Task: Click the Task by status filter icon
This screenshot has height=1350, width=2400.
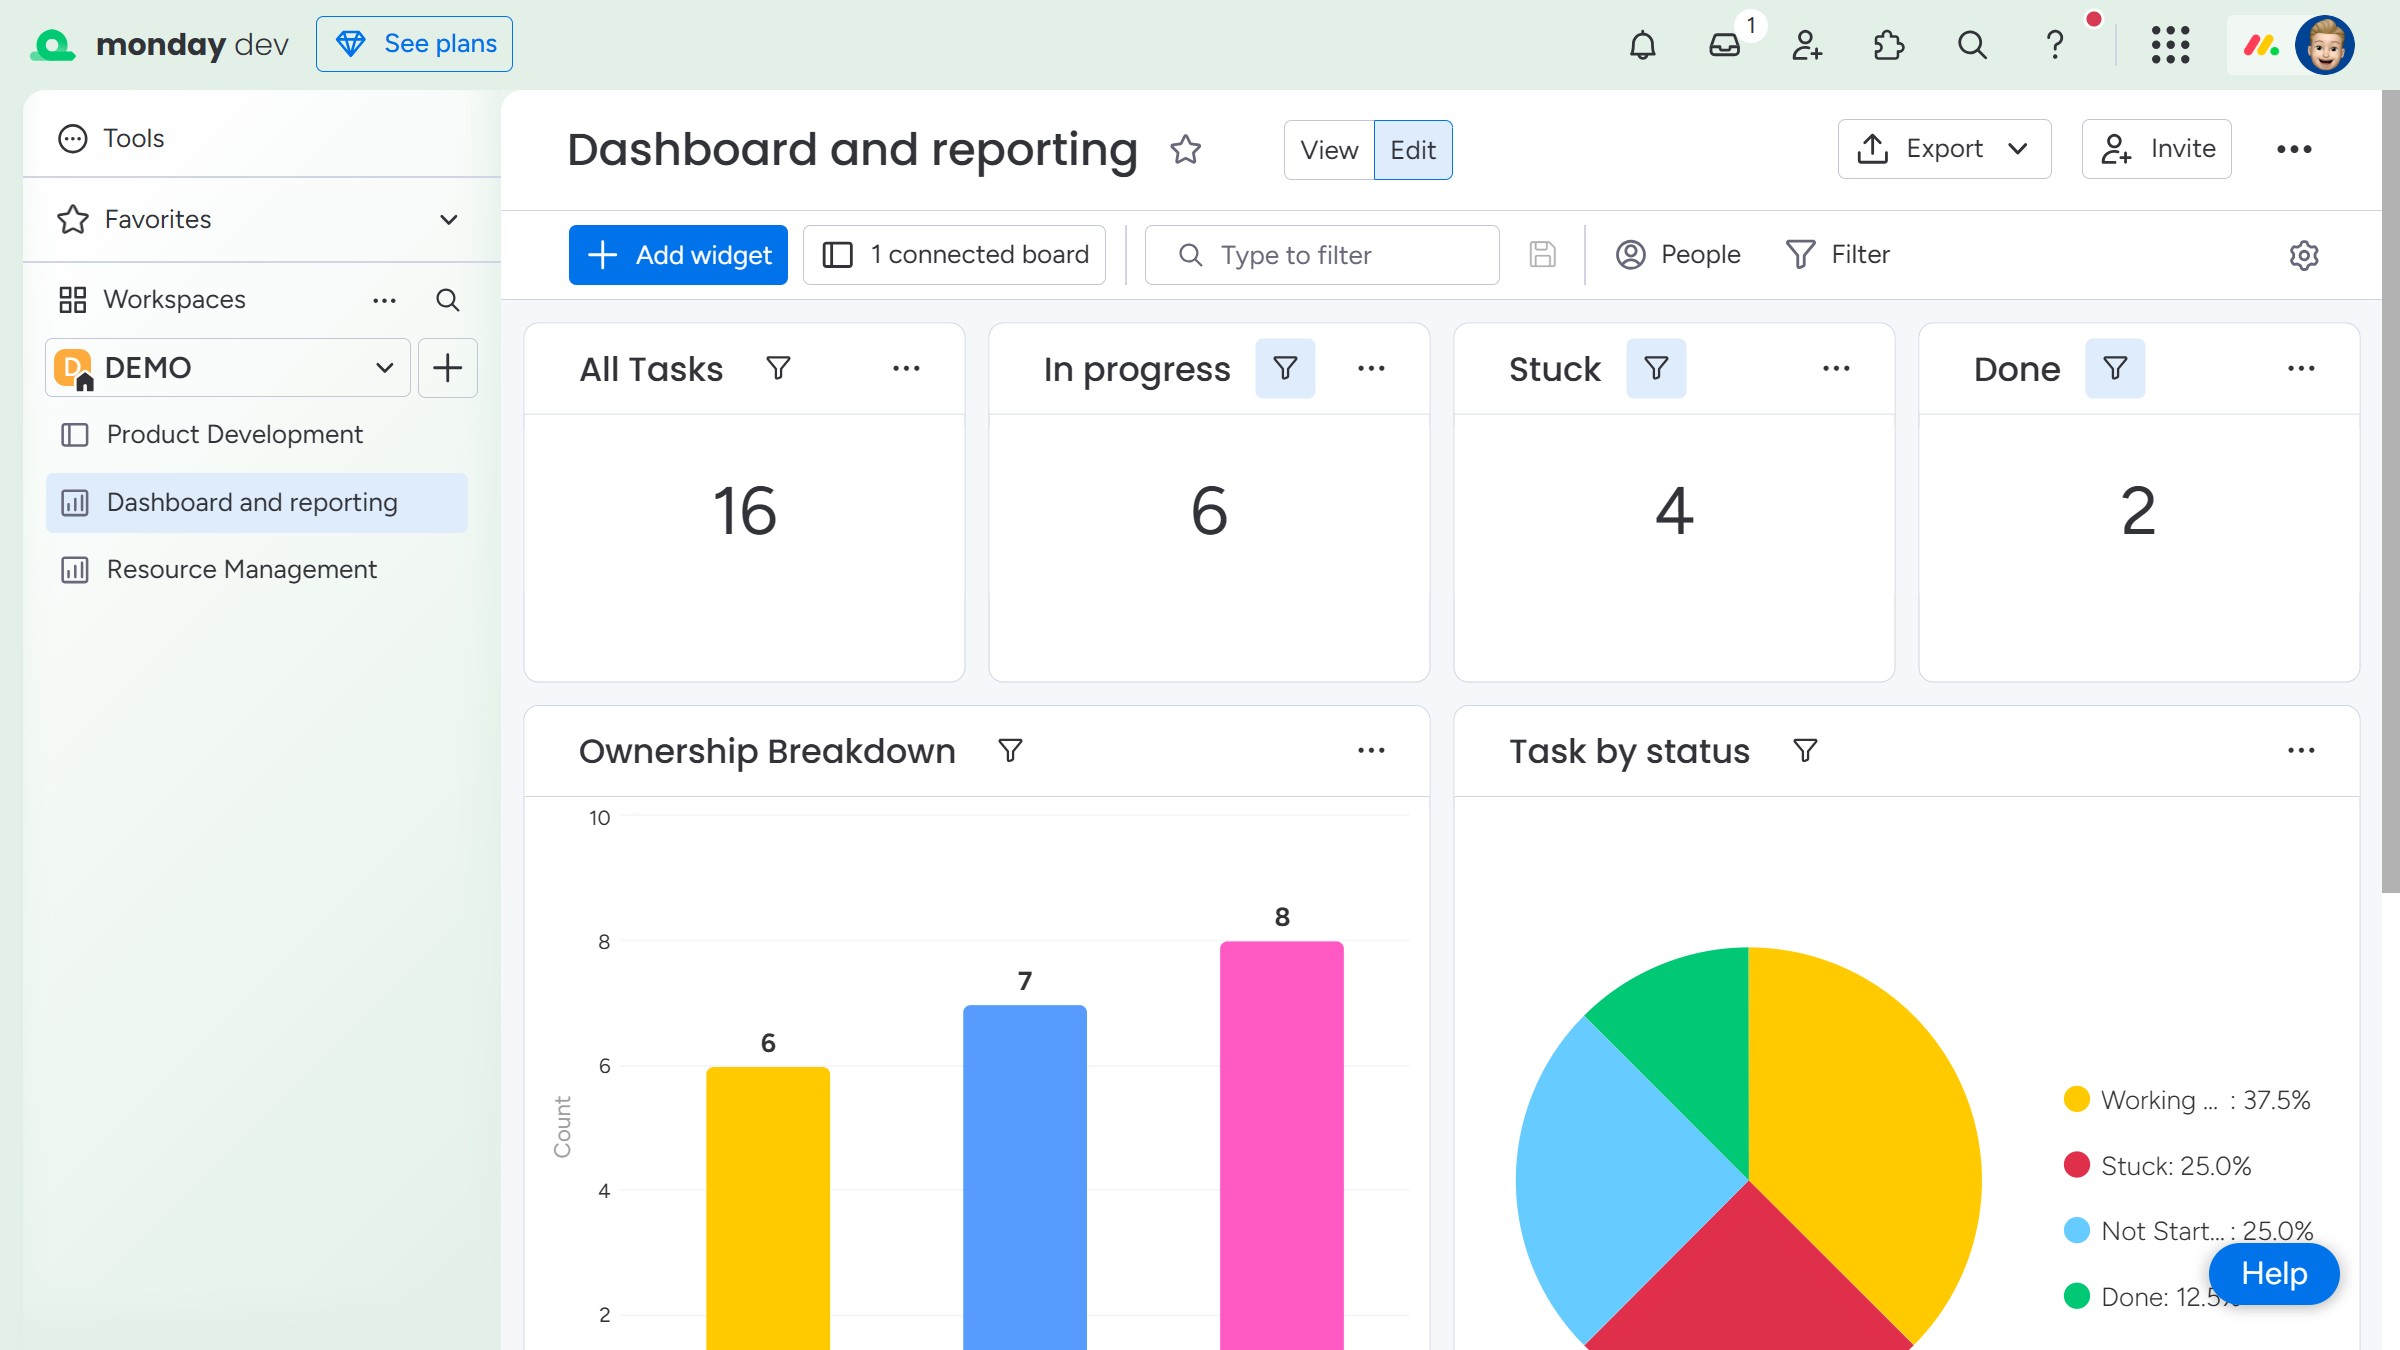Action: pos(1805,750)
